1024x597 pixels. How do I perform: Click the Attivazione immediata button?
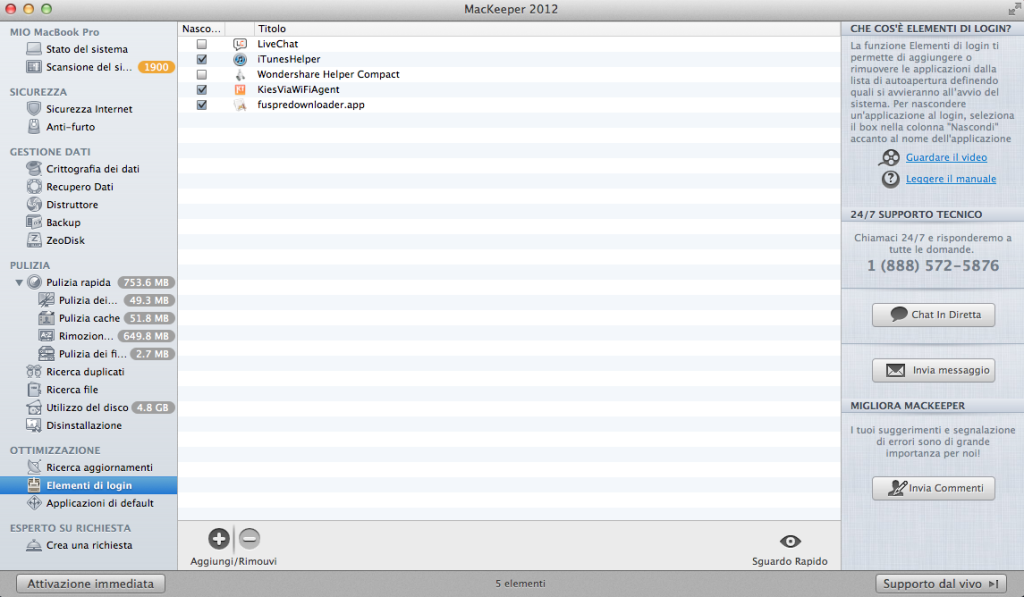coord(91,583)
